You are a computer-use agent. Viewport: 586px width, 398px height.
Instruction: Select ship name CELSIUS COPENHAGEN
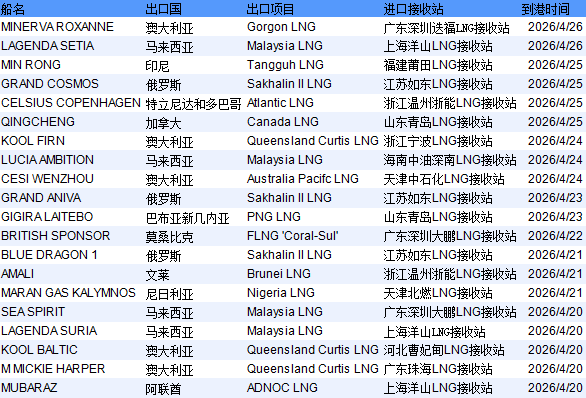[x=71, y=103]
